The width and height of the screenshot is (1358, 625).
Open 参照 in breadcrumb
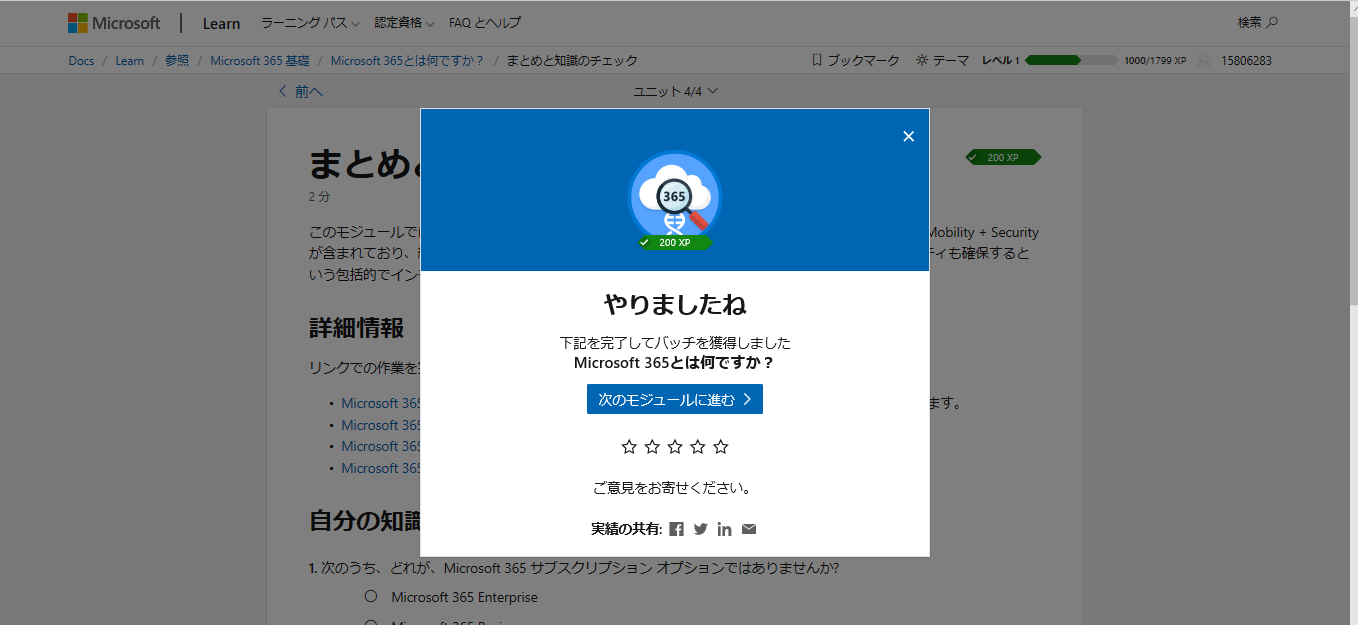pos(177,61)
